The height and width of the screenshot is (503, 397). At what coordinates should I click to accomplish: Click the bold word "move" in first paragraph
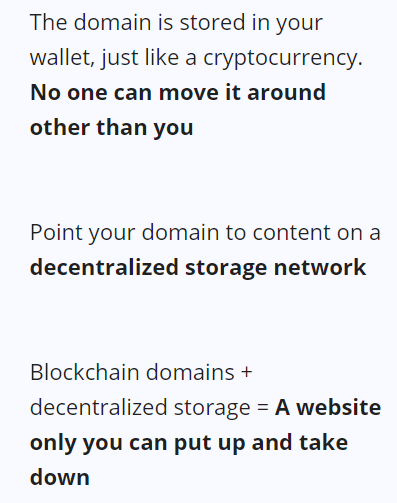(x=188, y=93)
